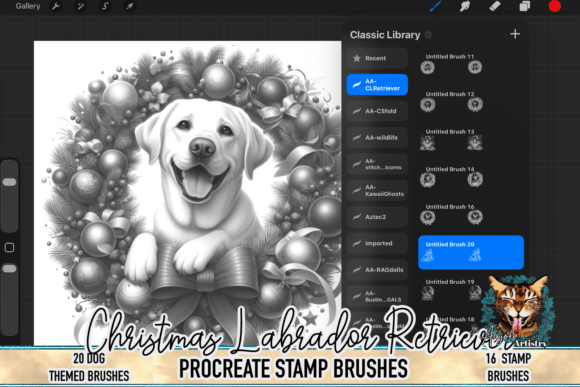This screenshot has width=580, height=387.
Task: Select the Paint brush tool
Action: tap(435, 6)
